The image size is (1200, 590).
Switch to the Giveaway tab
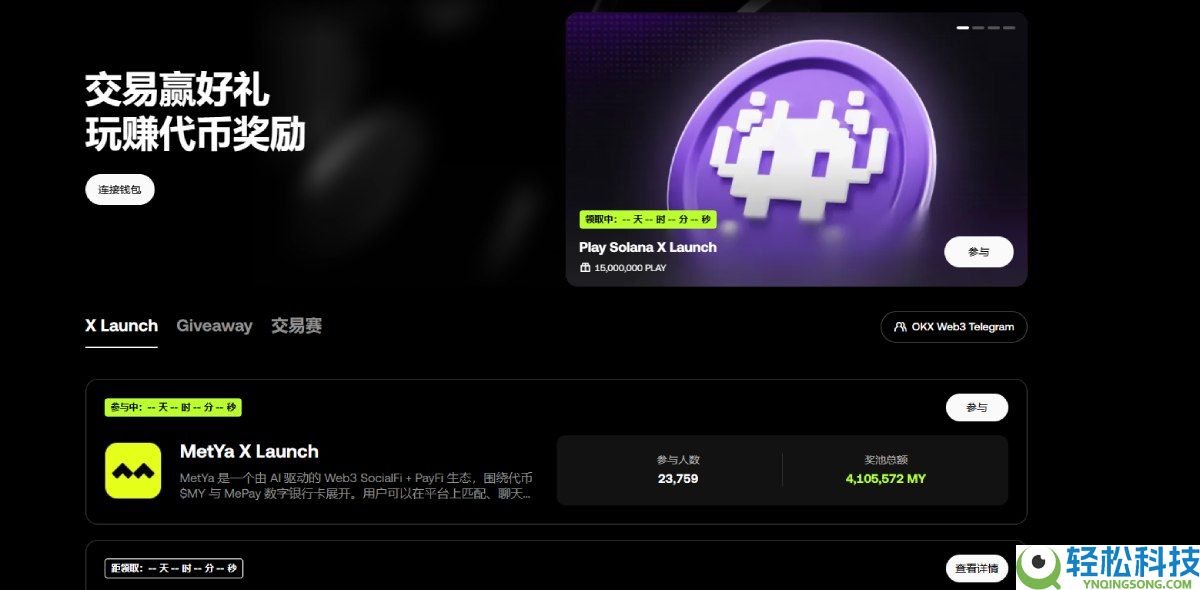pos(214,326)
